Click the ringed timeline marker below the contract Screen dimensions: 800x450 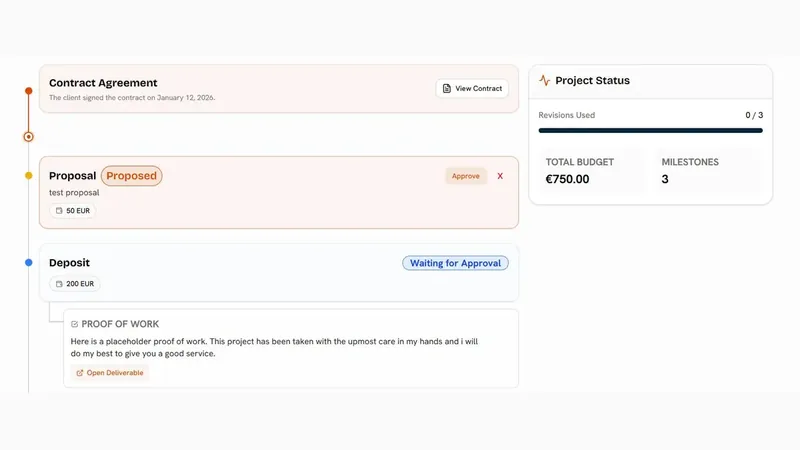pos(29,137)
